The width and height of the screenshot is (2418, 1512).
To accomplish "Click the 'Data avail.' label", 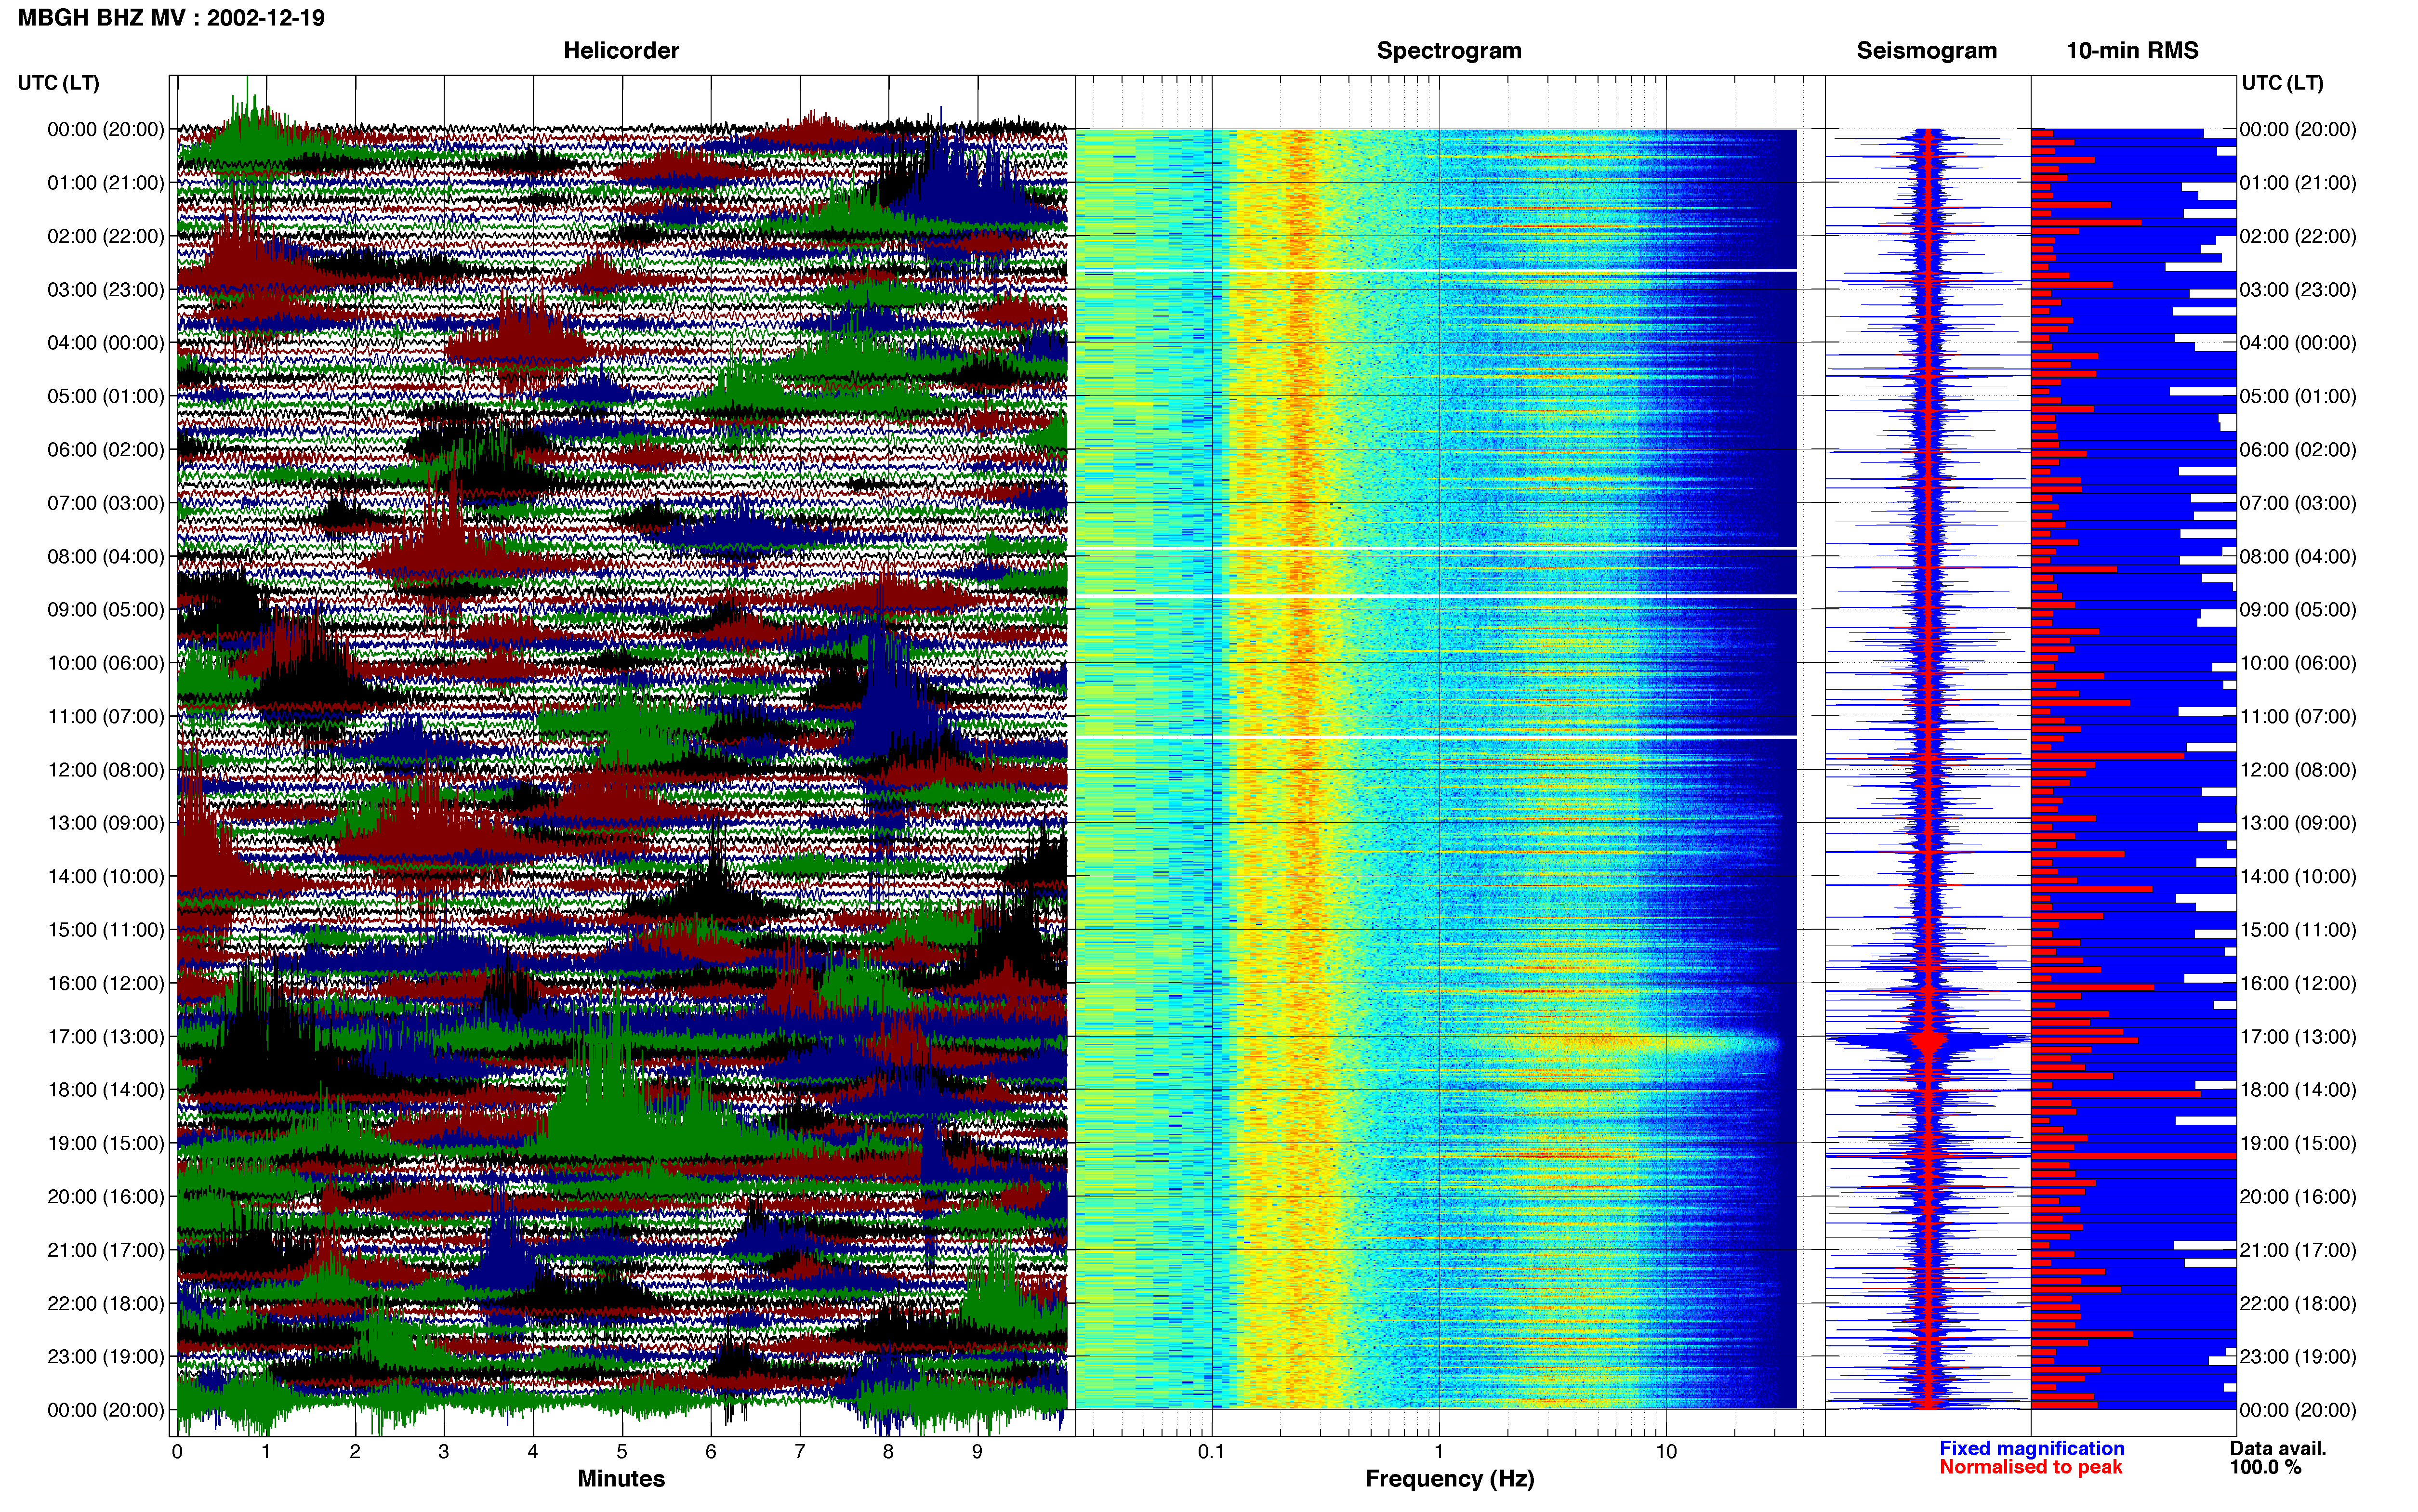I will (x=2278, y=1448).
